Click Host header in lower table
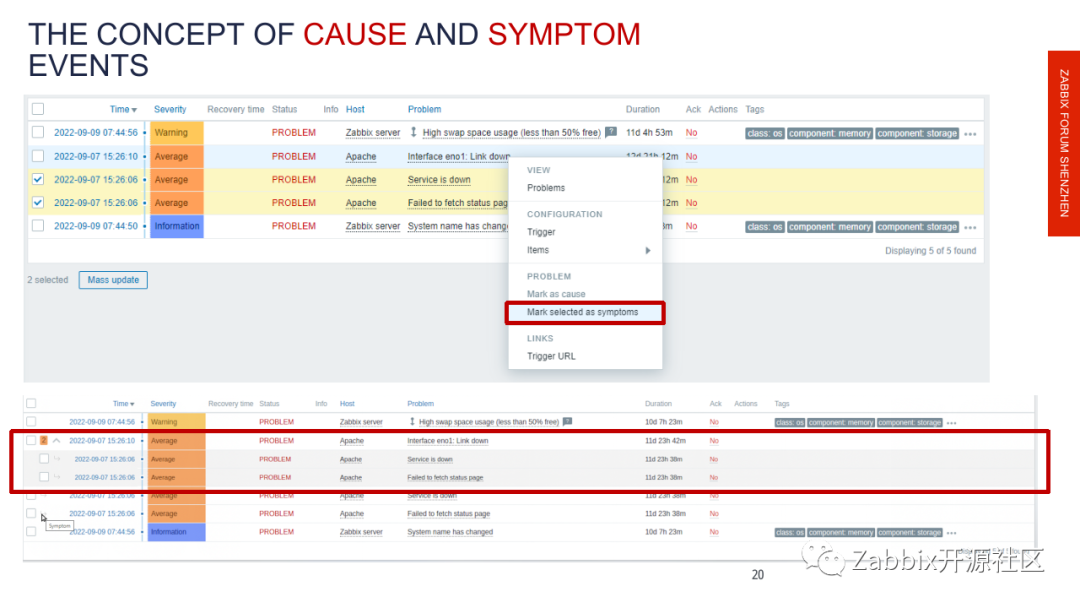 point(347,403)
